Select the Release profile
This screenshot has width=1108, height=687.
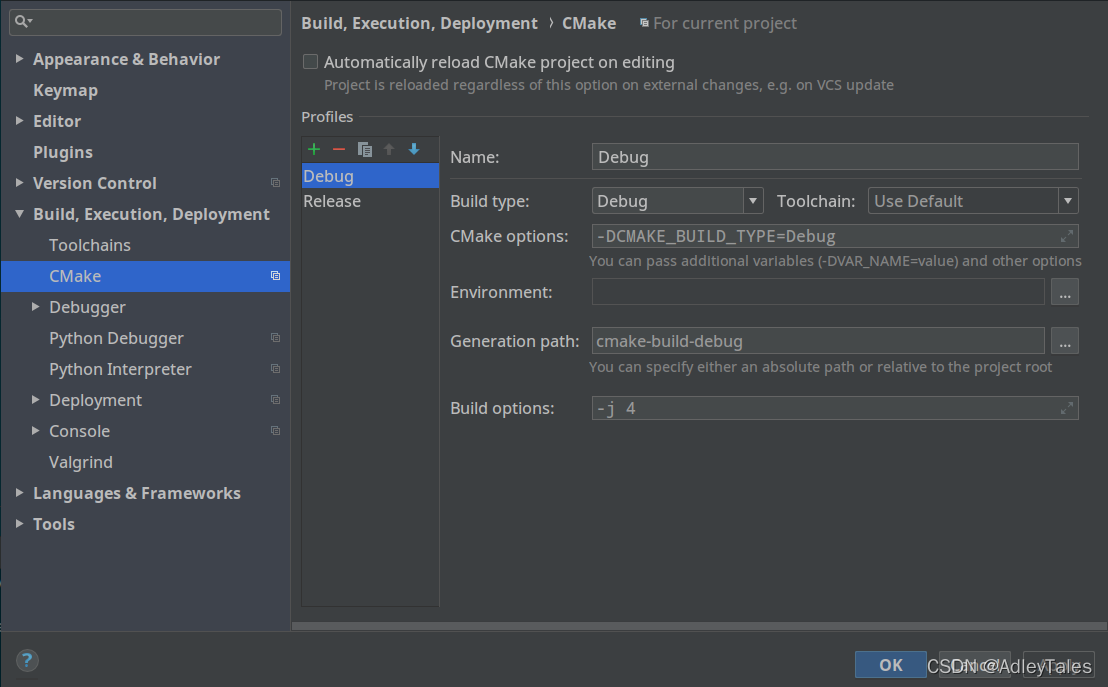pyautogui.click(x=332, y=201)
